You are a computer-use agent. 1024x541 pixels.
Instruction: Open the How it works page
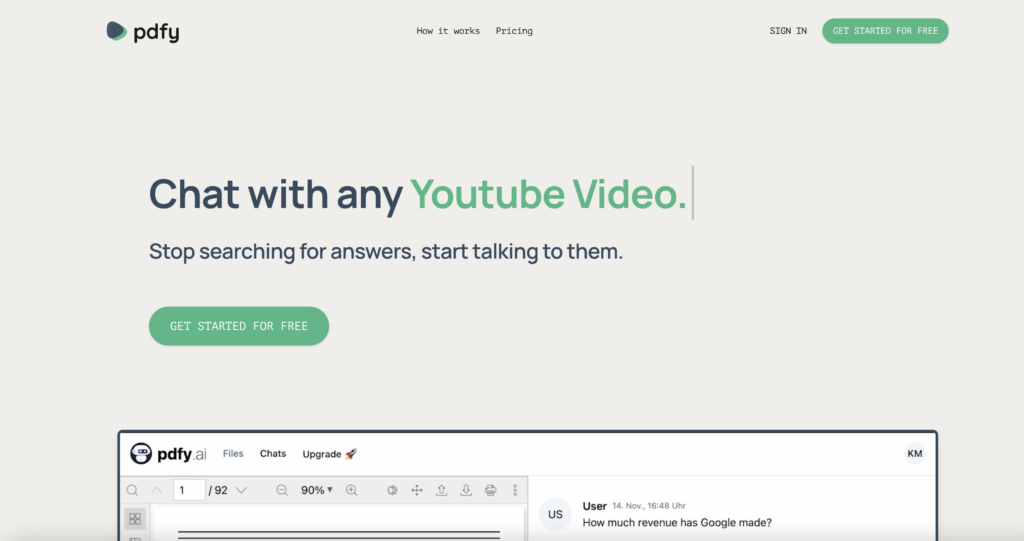[448, 31]
